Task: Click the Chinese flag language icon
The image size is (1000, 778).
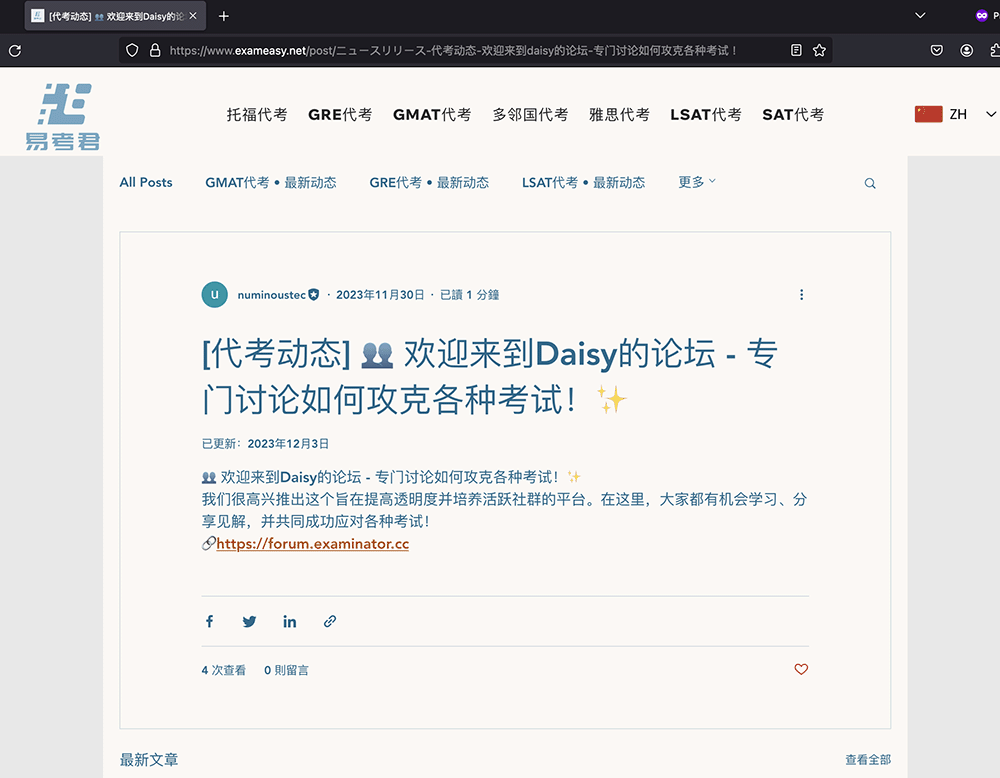Action: tap(929, 114)
